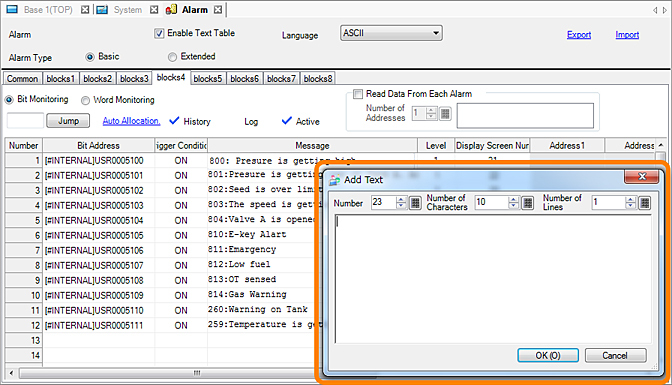The image size is (672, 385).
Task: Close the Base 1(TOP) tab
Action: pyautogui.click(x=85, y=9)
